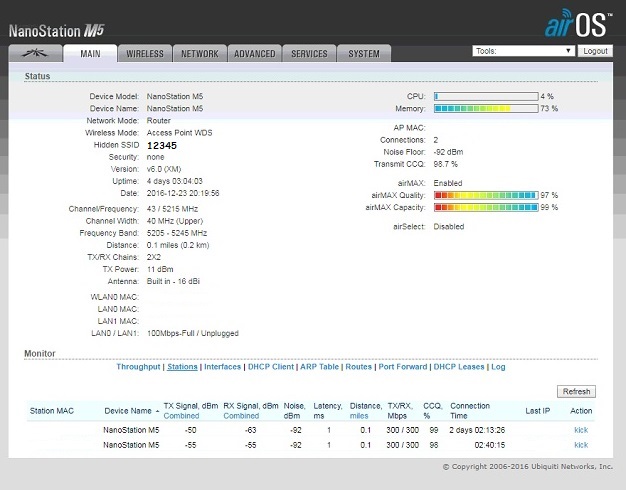Switch to the NETWORK tab
Image resolution: width=626 pixels, height=490 pixels.
(x=200, y=54)
